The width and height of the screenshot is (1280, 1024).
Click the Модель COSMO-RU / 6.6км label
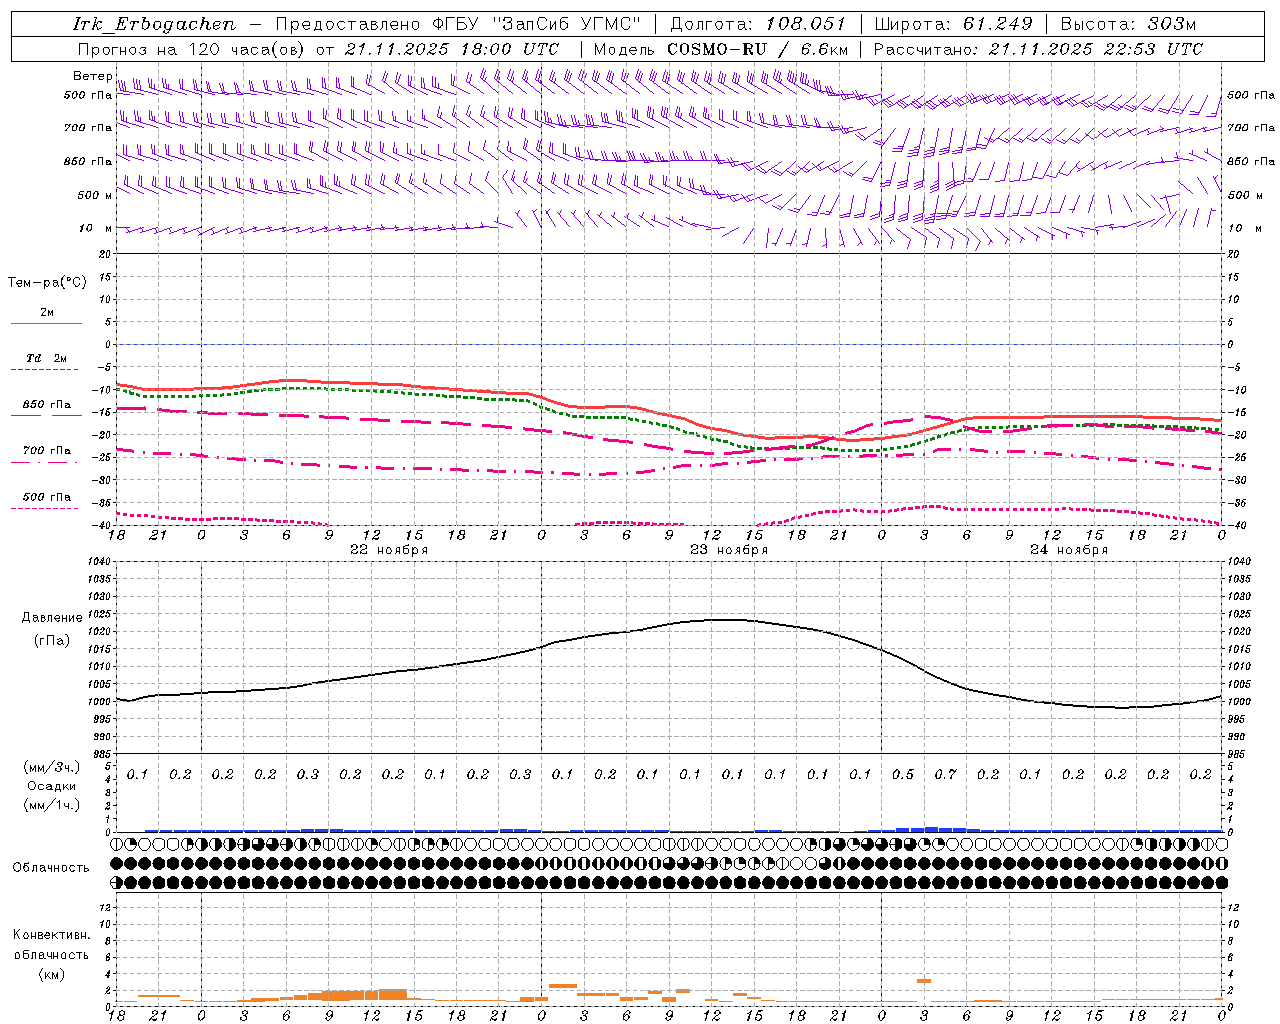tap(721, 49)
